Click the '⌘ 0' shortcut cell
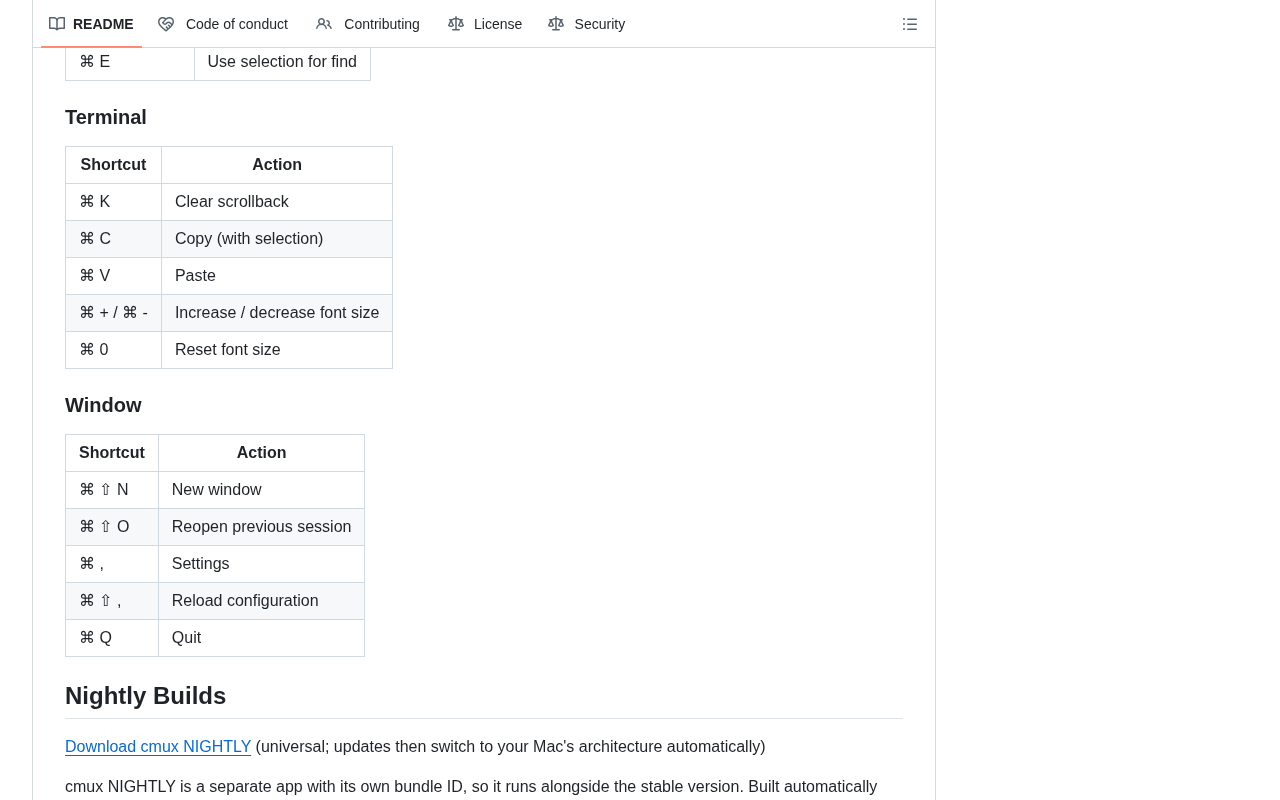 (x=114, y=350)
